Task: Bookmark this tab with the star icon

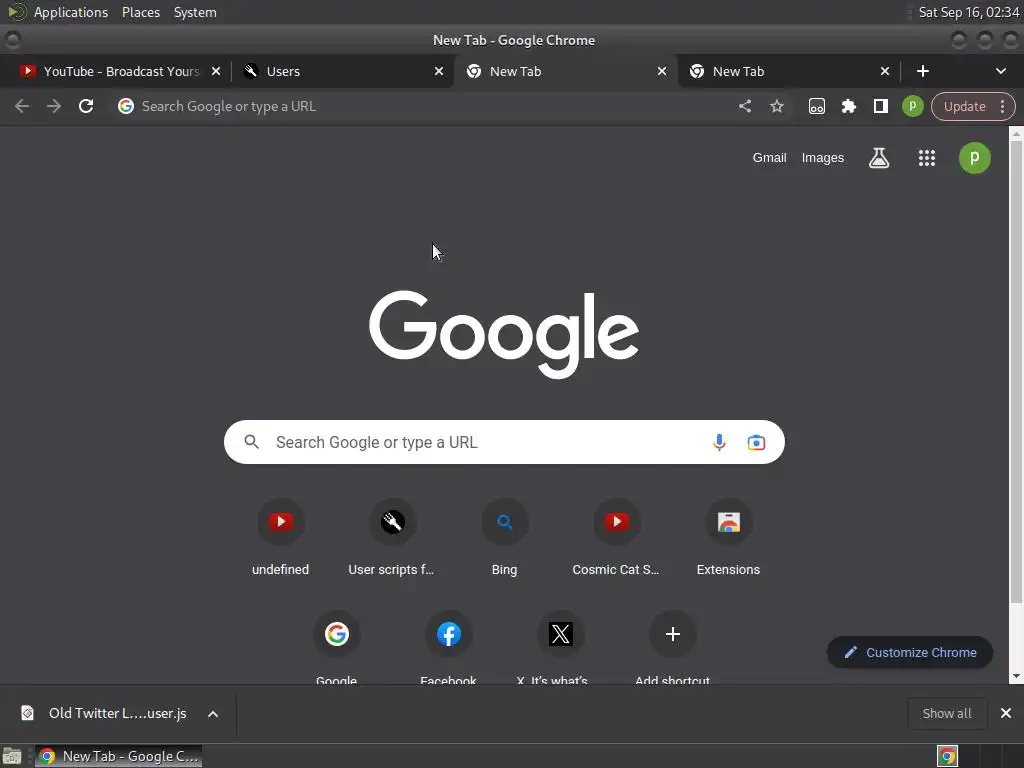Action: (776, 106)
